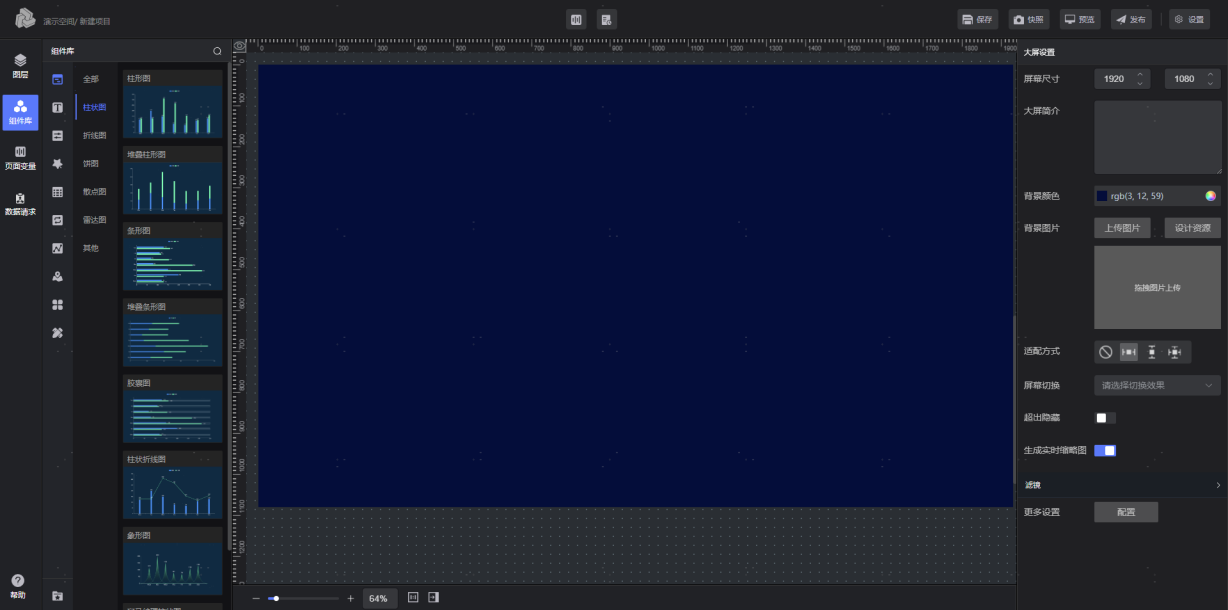Open the 页面变量 page variables panel

click(x=20, y=157)
